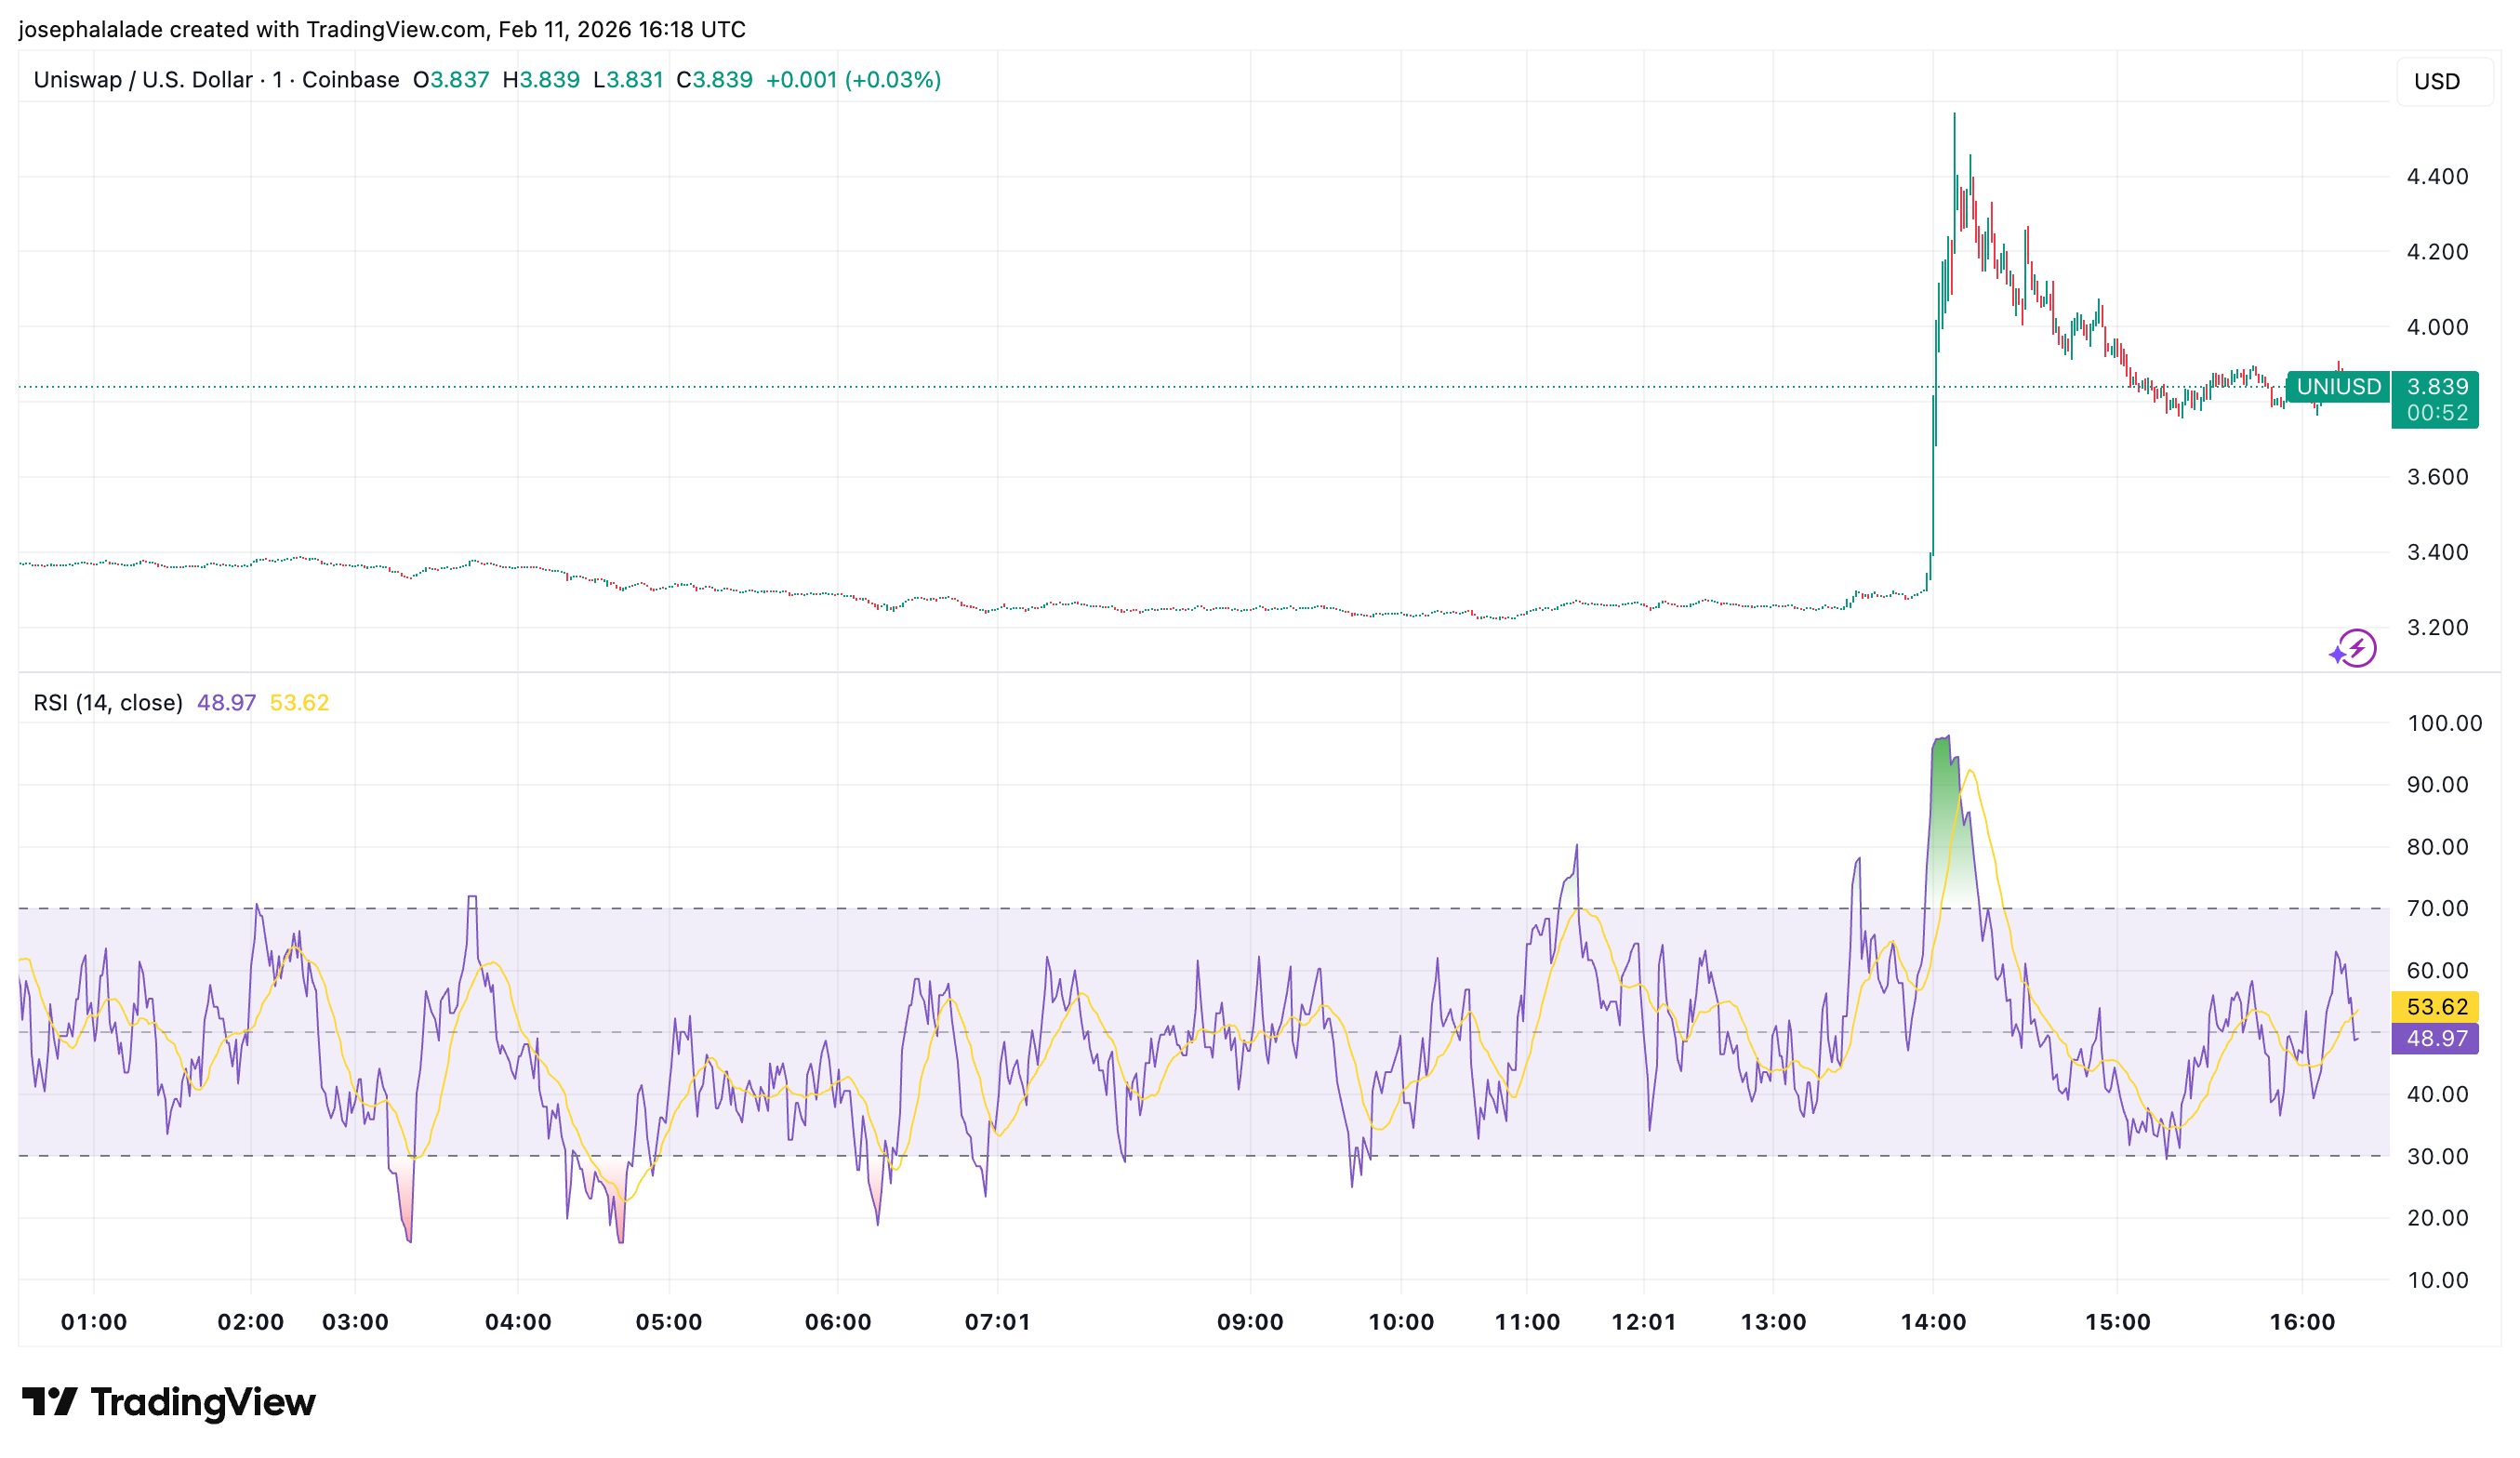Click the yellow 53.62 RSI legend value

[299, 703]
